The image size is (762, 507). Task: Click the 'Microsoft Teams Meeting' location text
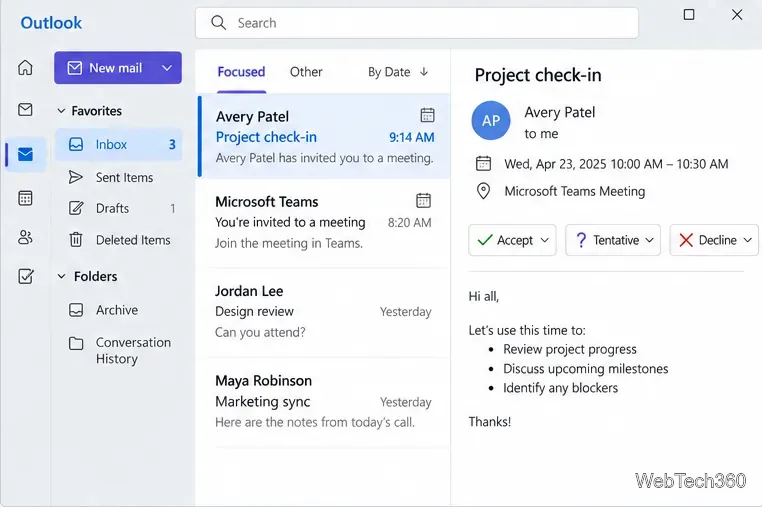pyautogui.click(x=574, y=192)
